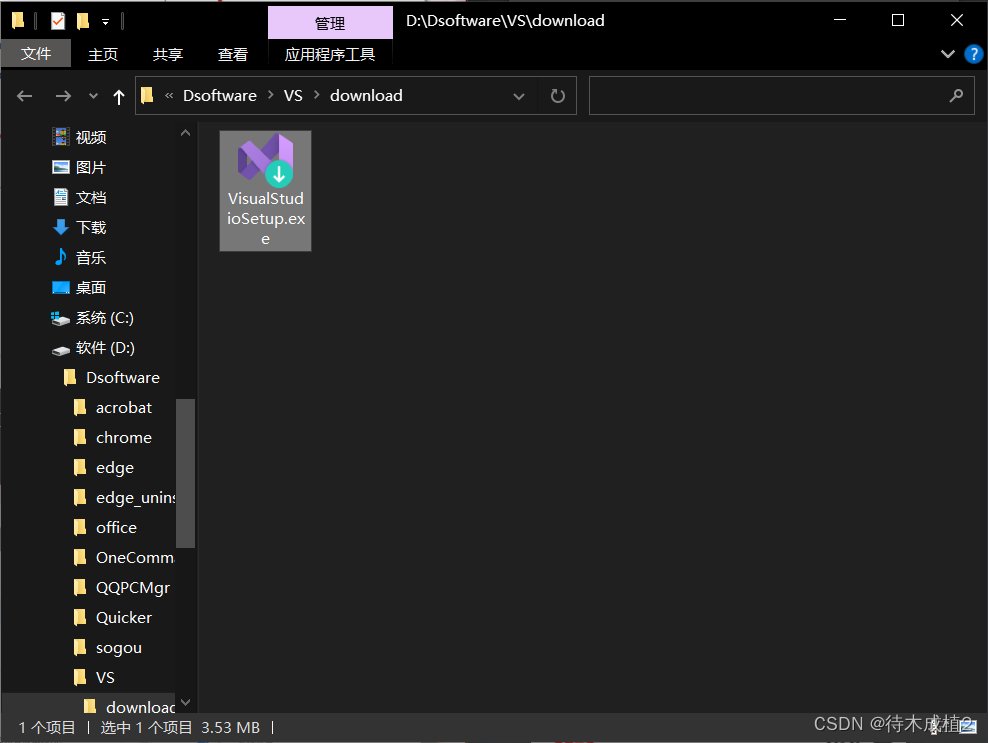The height and width of the screenshot is (743, 988).
Task: Click the VS breadcrumb in address bar
Action: click(x=293, y=96)
